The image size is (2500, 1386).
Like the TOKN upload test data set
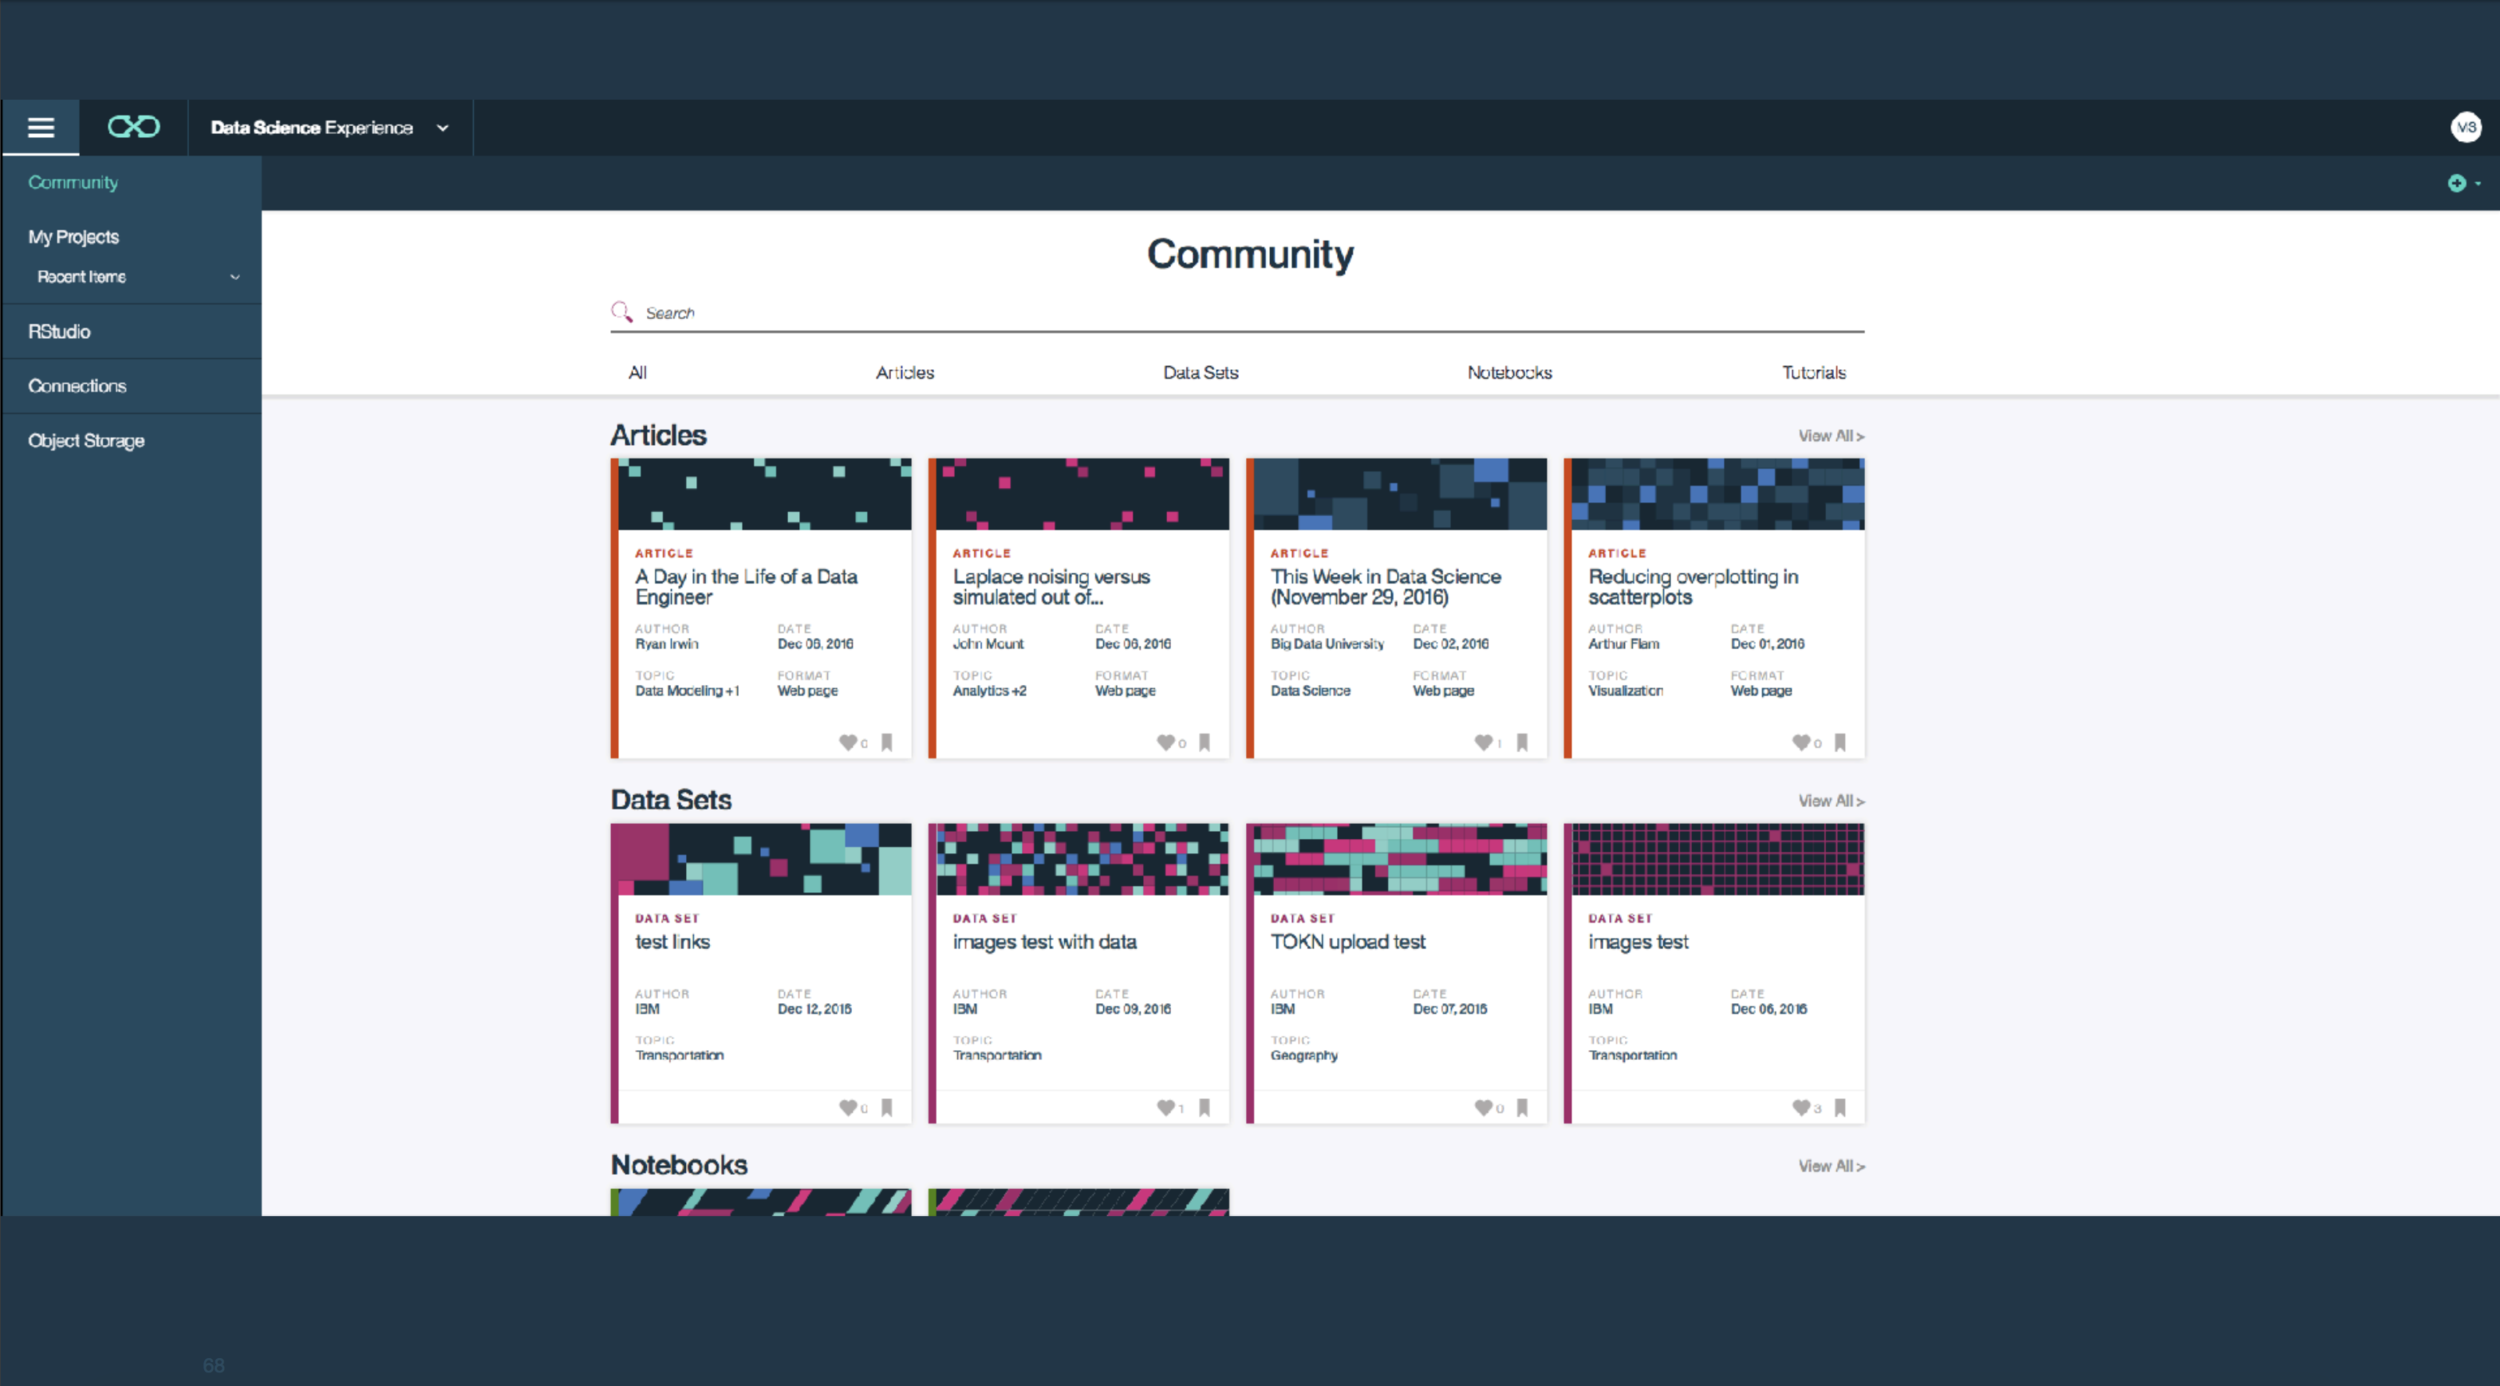tap(1483, 1107)
